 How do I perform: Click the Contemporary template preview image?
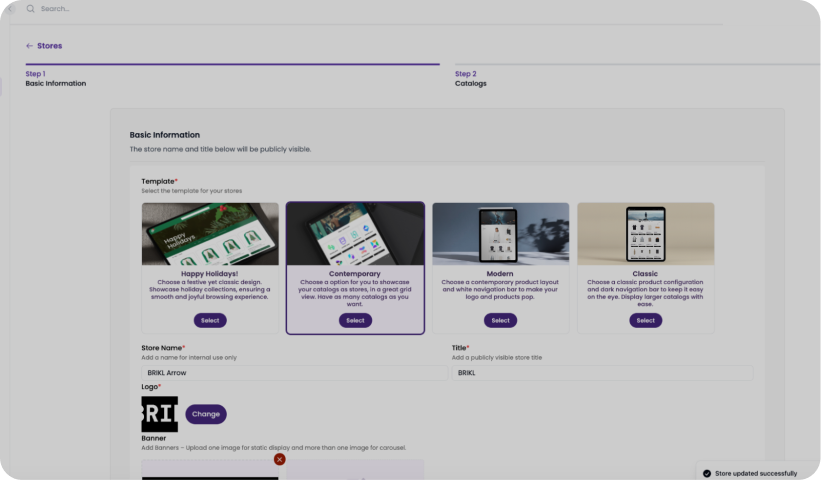355,234
